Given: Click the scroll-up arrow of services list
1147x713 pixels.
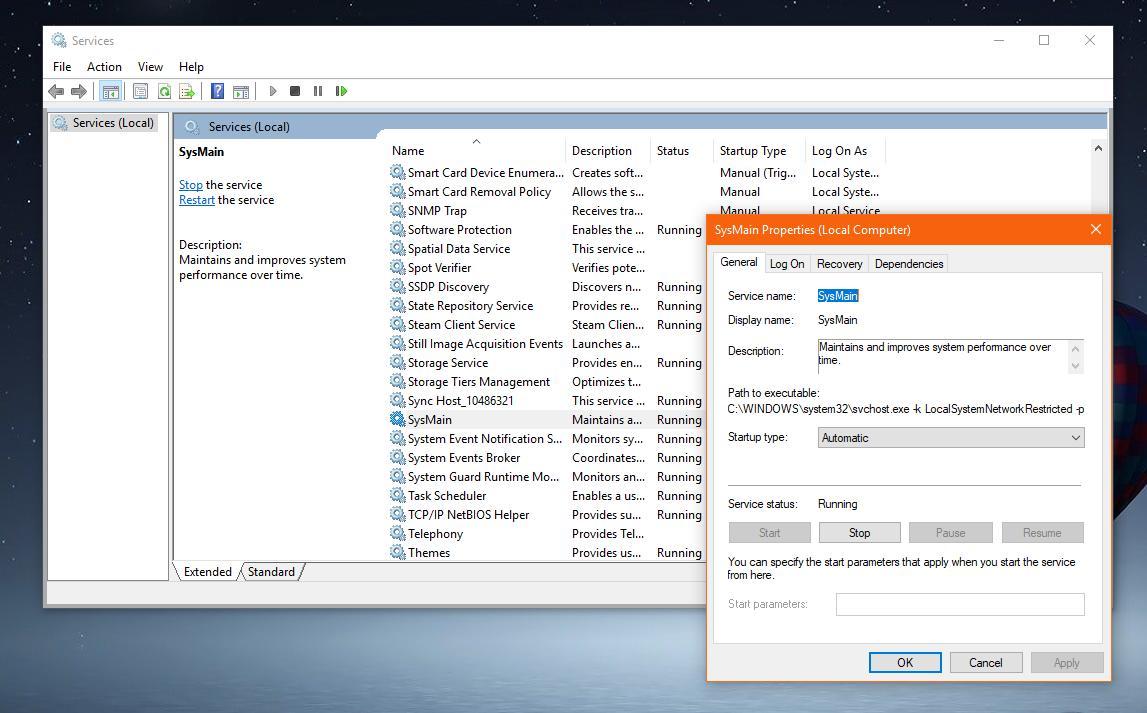Looking at the screenshot, I should (1098, 148).
